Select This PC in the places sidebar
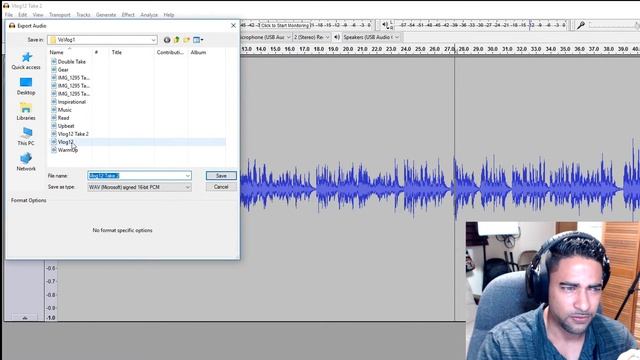640x360 pixels. point(26,137)
